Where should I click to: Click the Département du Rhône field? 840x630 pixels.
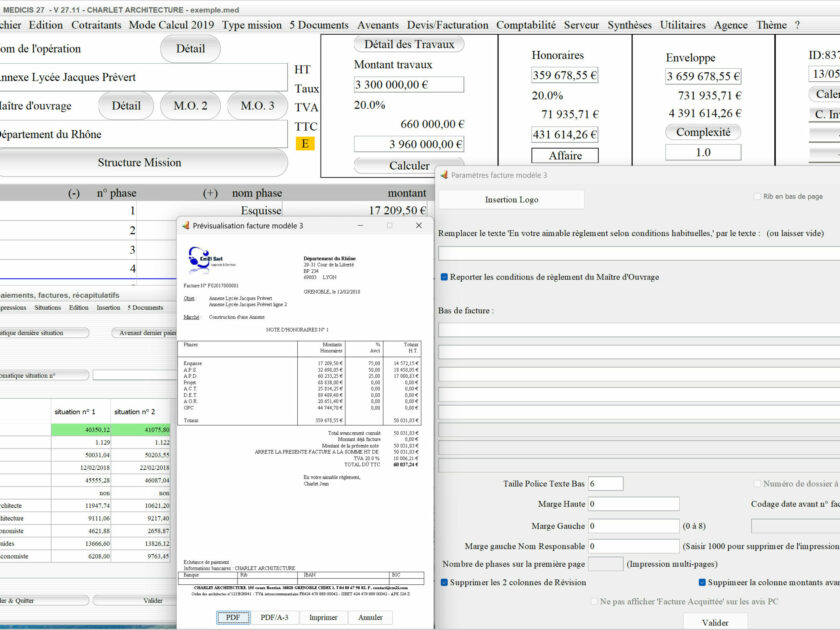click(142, 134)
